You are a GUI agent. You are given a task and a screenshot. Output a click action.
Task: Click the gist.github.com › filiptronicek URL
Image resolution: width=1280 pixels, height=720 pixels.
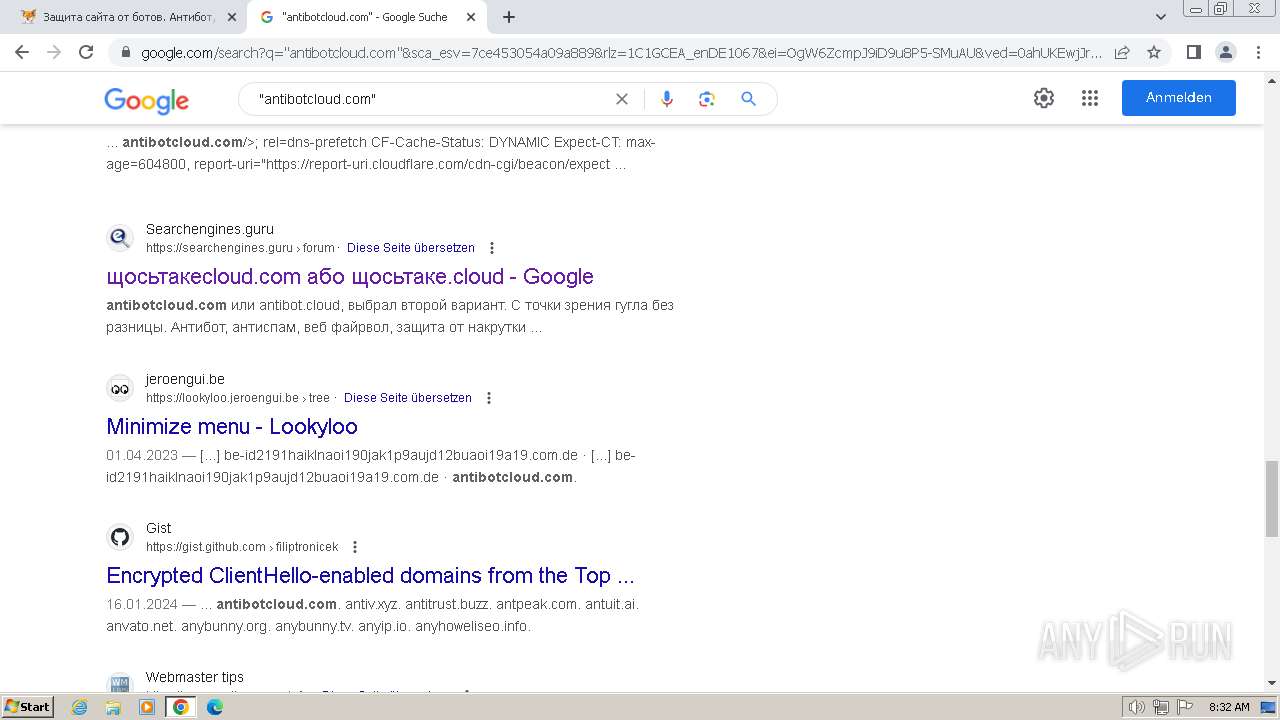click(242, 547)
